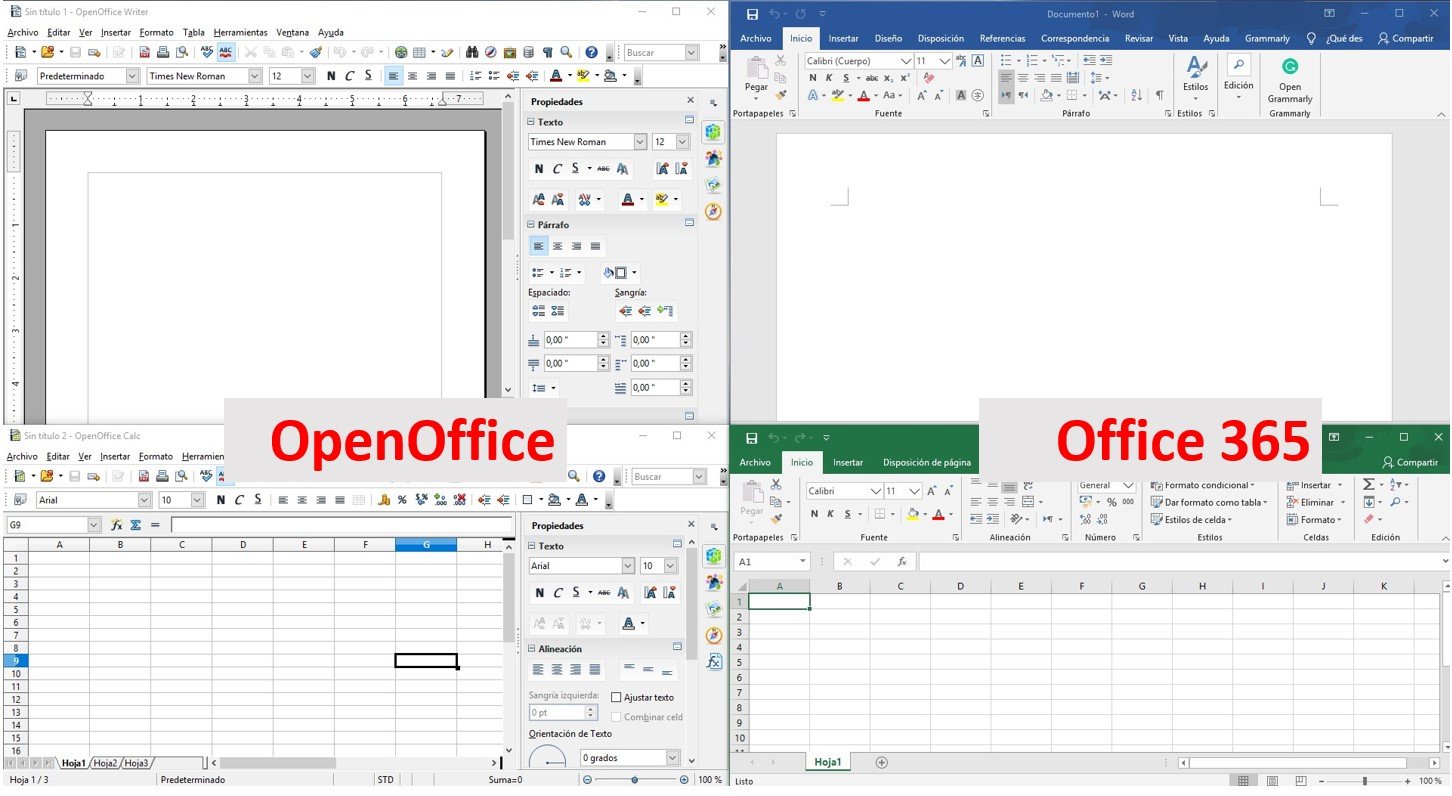Click the bullet list icon in Word's Párrafo group
This screenshot has height=796, width=1452.
pos(1008,61)
